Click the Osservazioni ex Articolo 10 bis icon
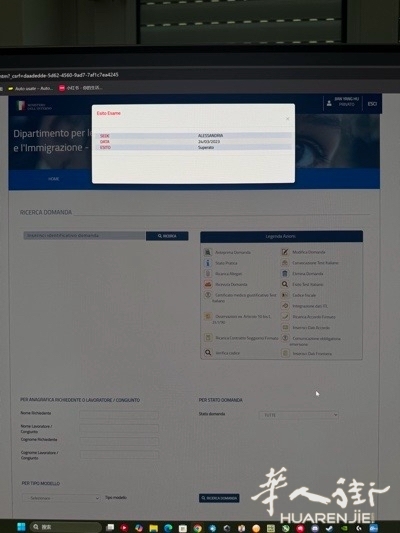The width and height of the screenshot is (400, 533). coord(208,316)
